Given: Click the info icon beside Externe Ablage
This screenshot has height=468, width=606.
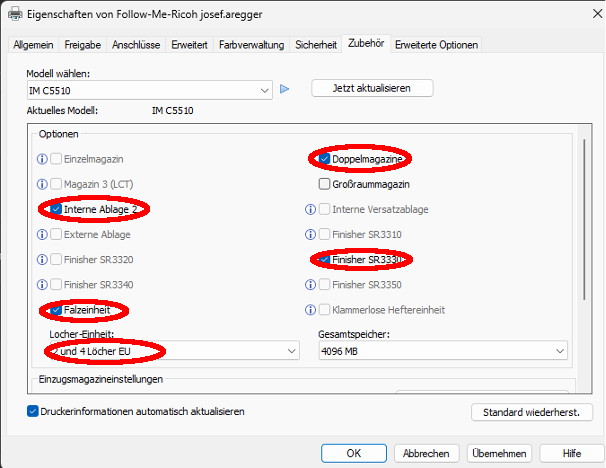Looking at the screenshot, I should [x=42, y=234].
